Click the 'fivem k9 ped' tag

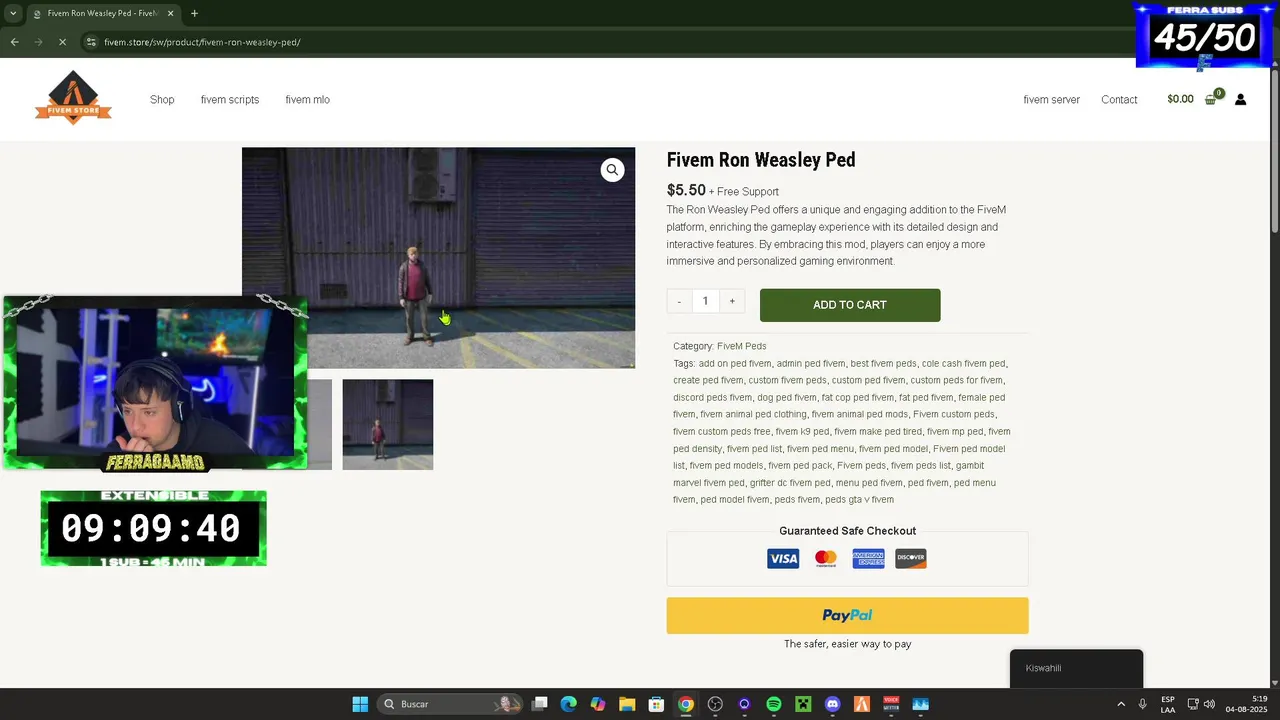click(802, 432)
